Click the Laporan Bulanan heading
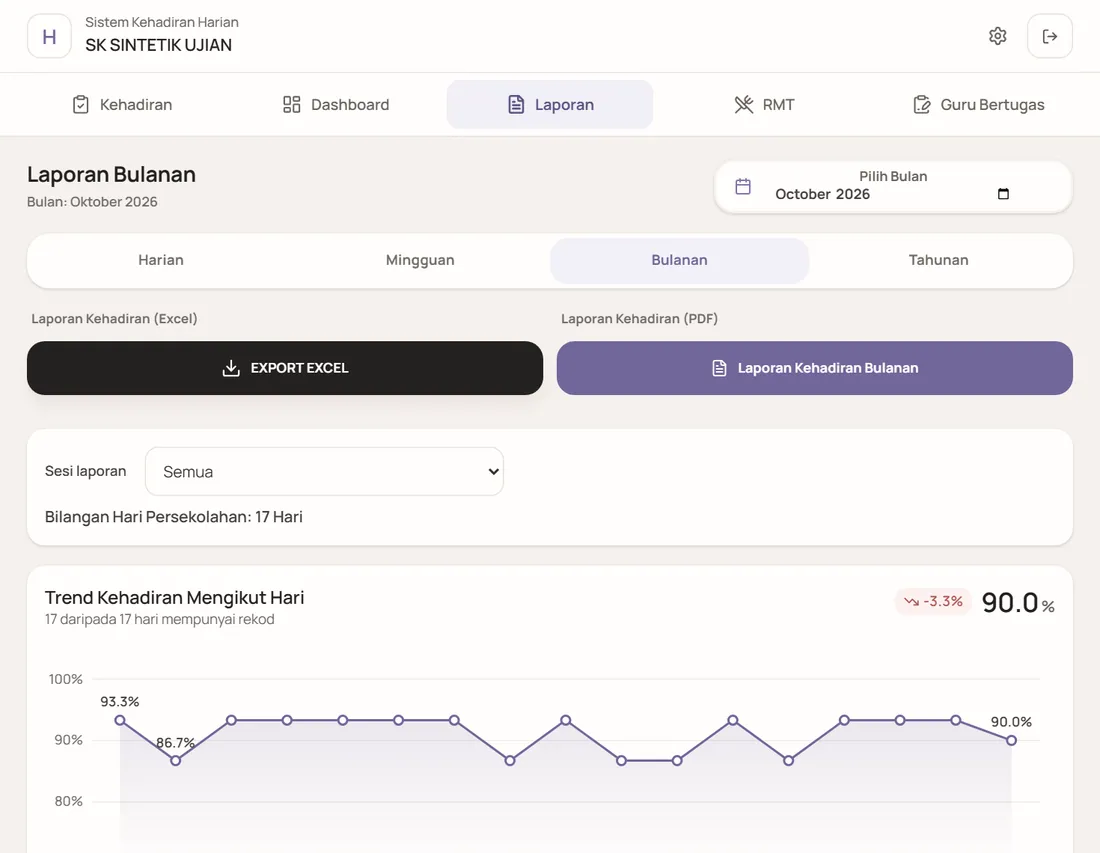Viewport: 1100px width, 853px height. coord(112,174)
